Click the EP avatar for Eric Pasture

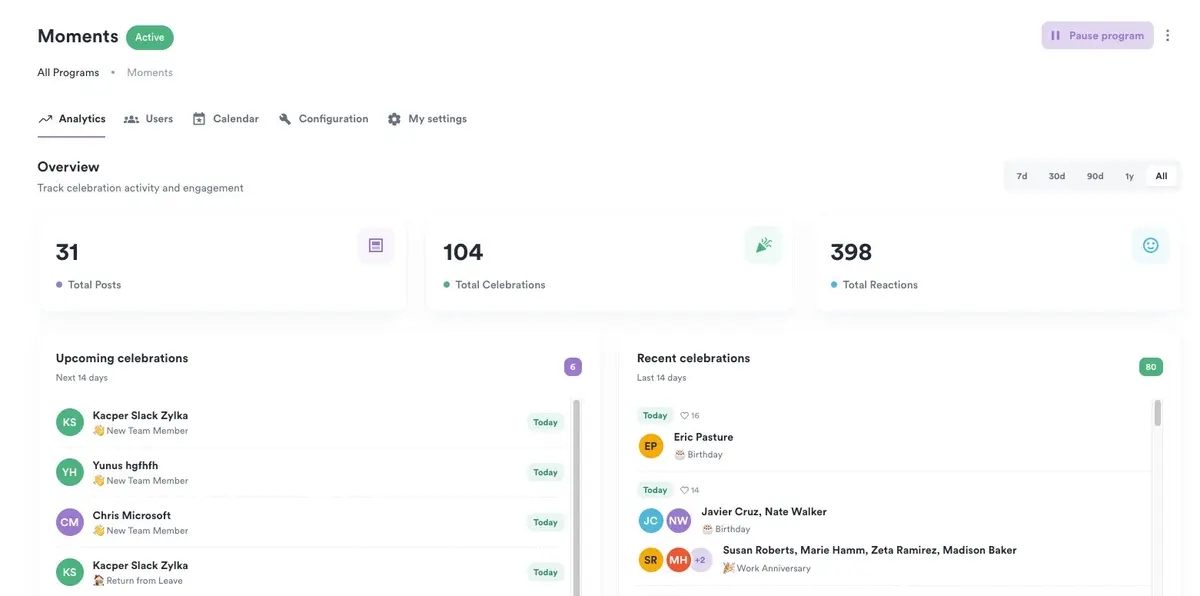[651, 446]
